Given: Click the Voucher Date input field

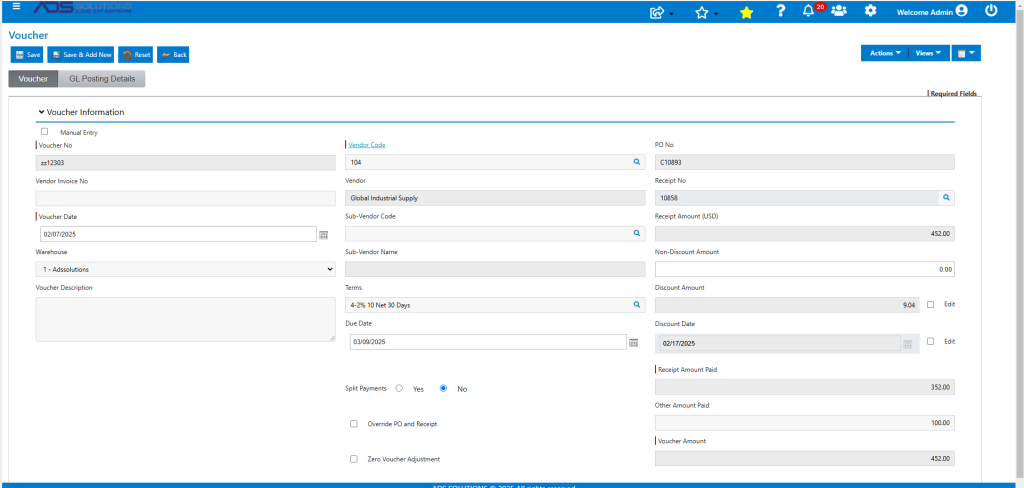Looking at the screenshot, I should click(179, 234).
